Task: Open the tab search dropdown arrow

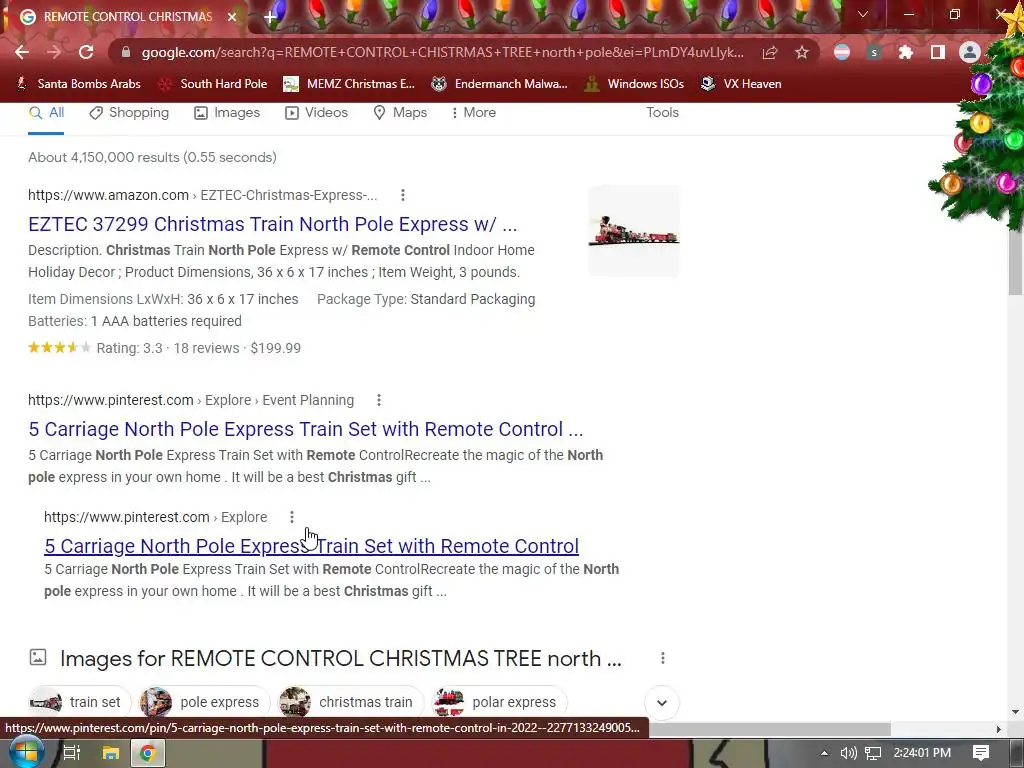Action: point(863,14)
